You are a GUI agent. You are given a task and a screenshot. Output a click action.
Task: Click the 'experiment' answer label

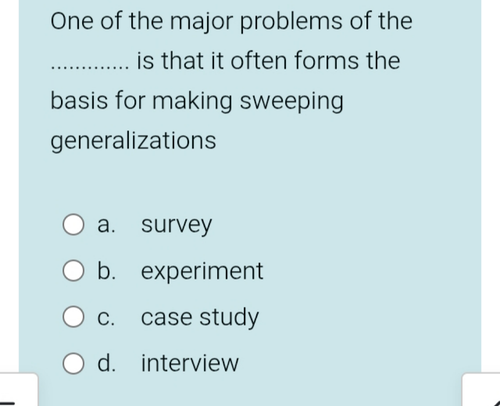click(202, 272)
